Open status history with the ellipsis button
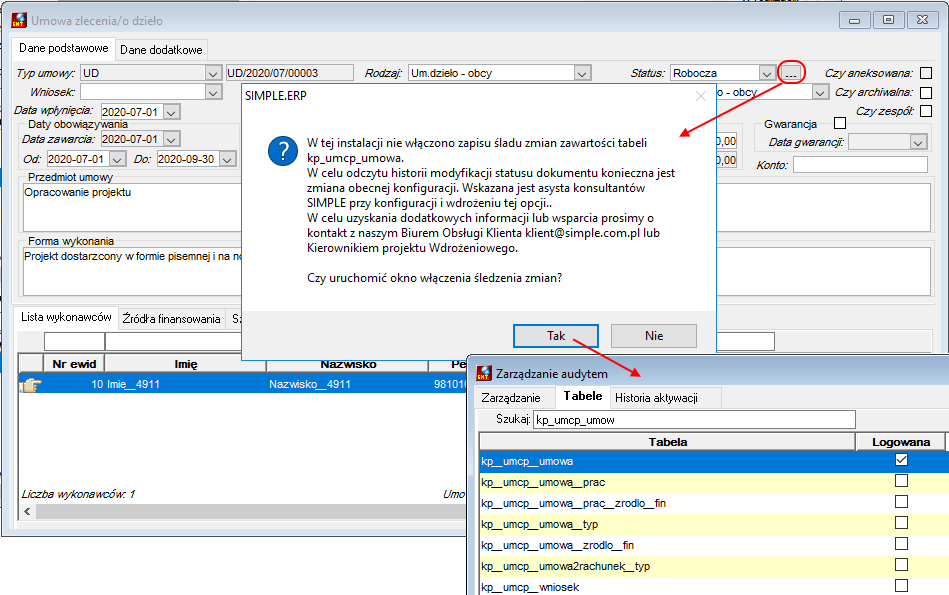Image resolution: width=949 pixels, height=595 pixels. (x=791, y=73)
